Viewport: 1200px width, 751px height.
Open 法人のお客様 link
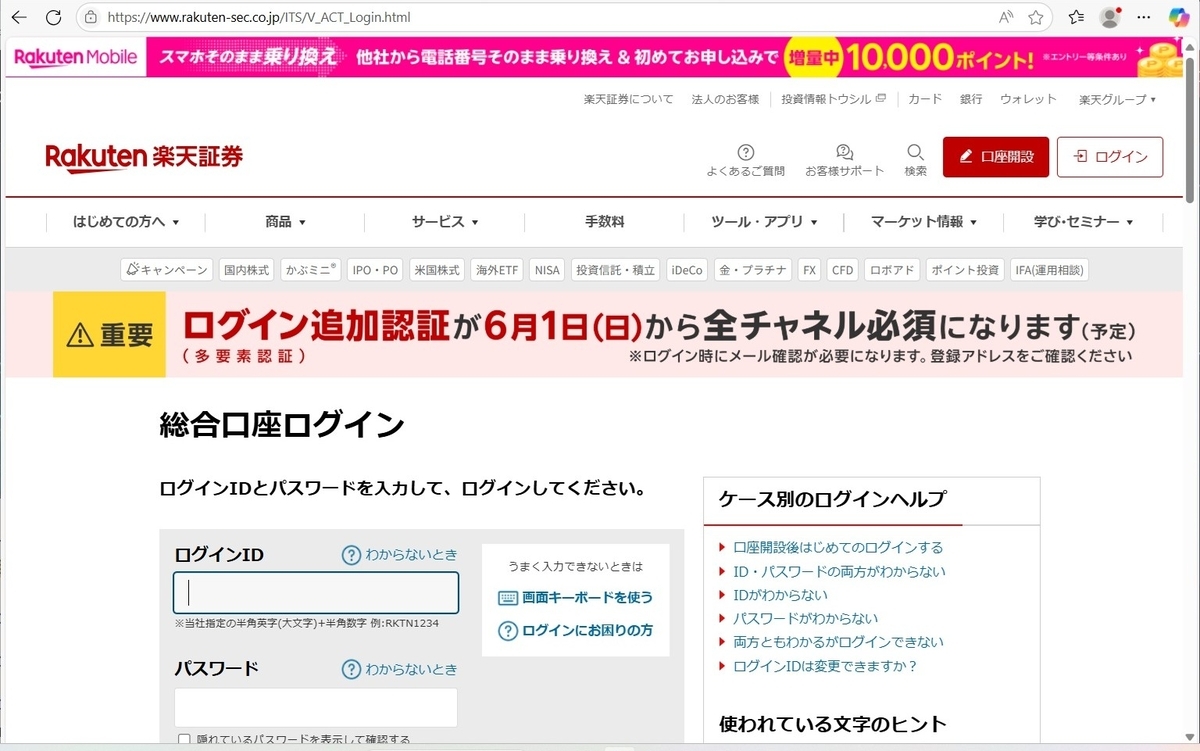[725, 99]
